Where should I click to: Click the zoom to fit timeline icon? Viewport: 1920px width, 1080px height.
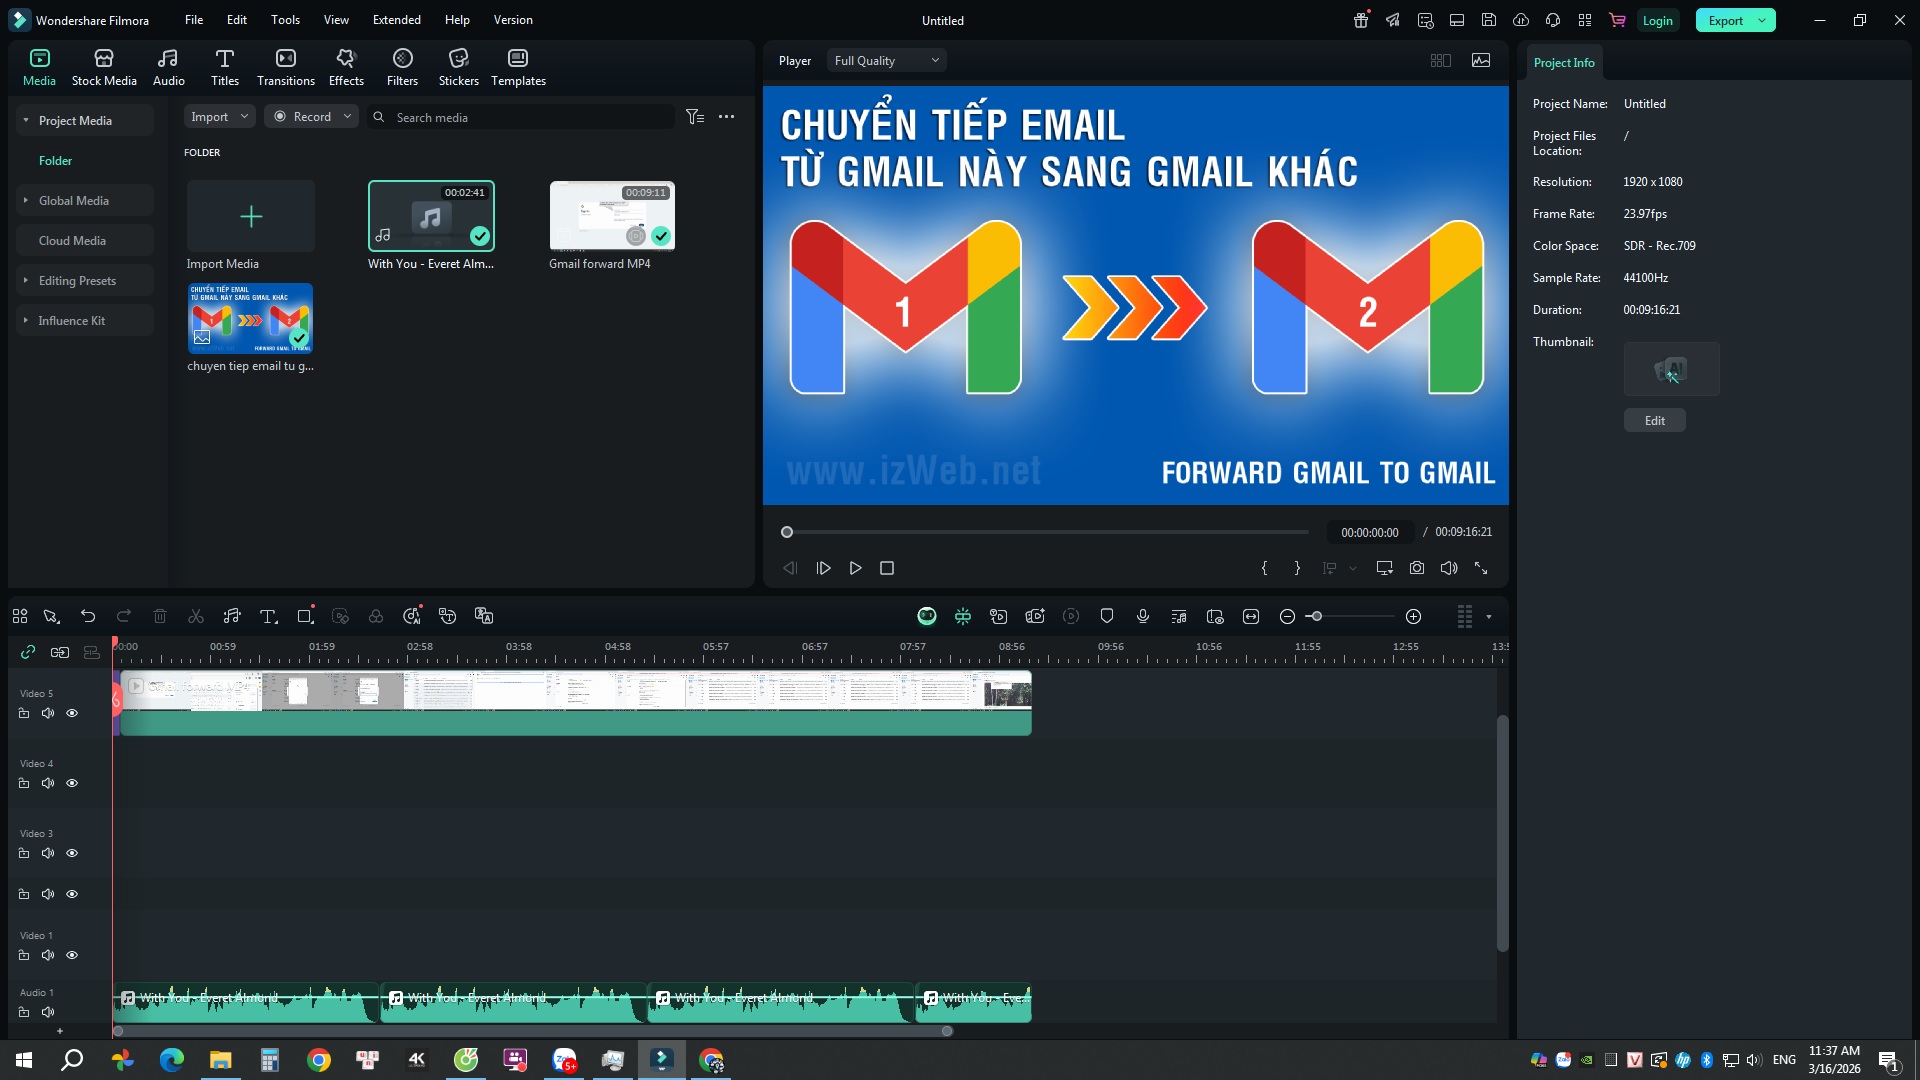pyautogui.click(x=1250, y=616)
